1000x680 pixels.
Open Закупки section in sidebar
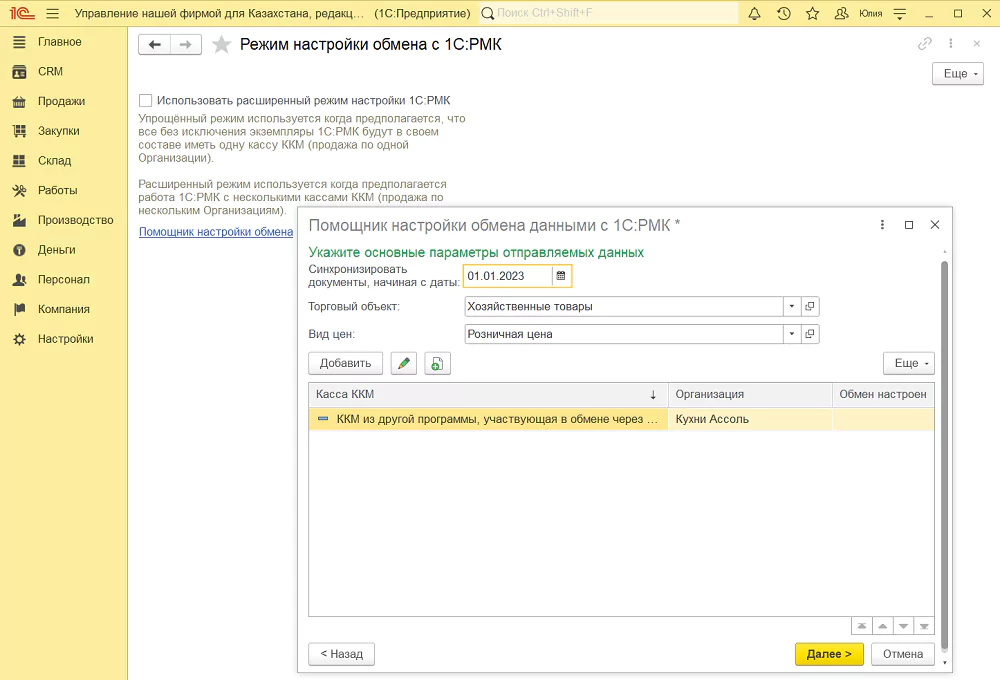pos(59,131)
